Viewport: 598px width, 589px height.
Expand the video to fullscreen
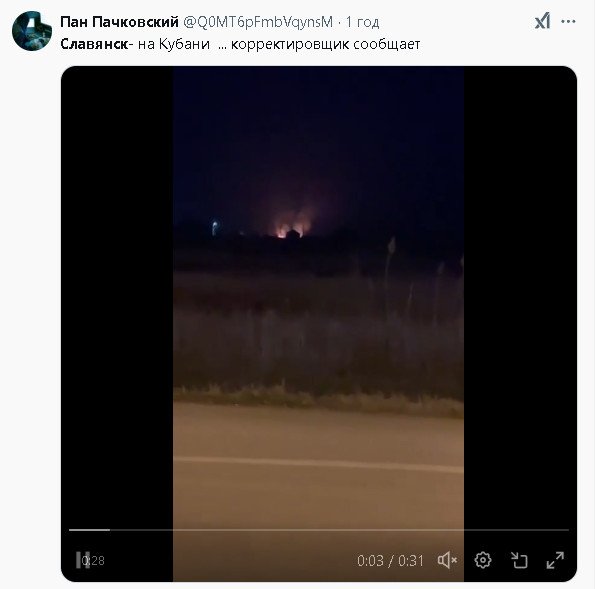tap(555, 560)
